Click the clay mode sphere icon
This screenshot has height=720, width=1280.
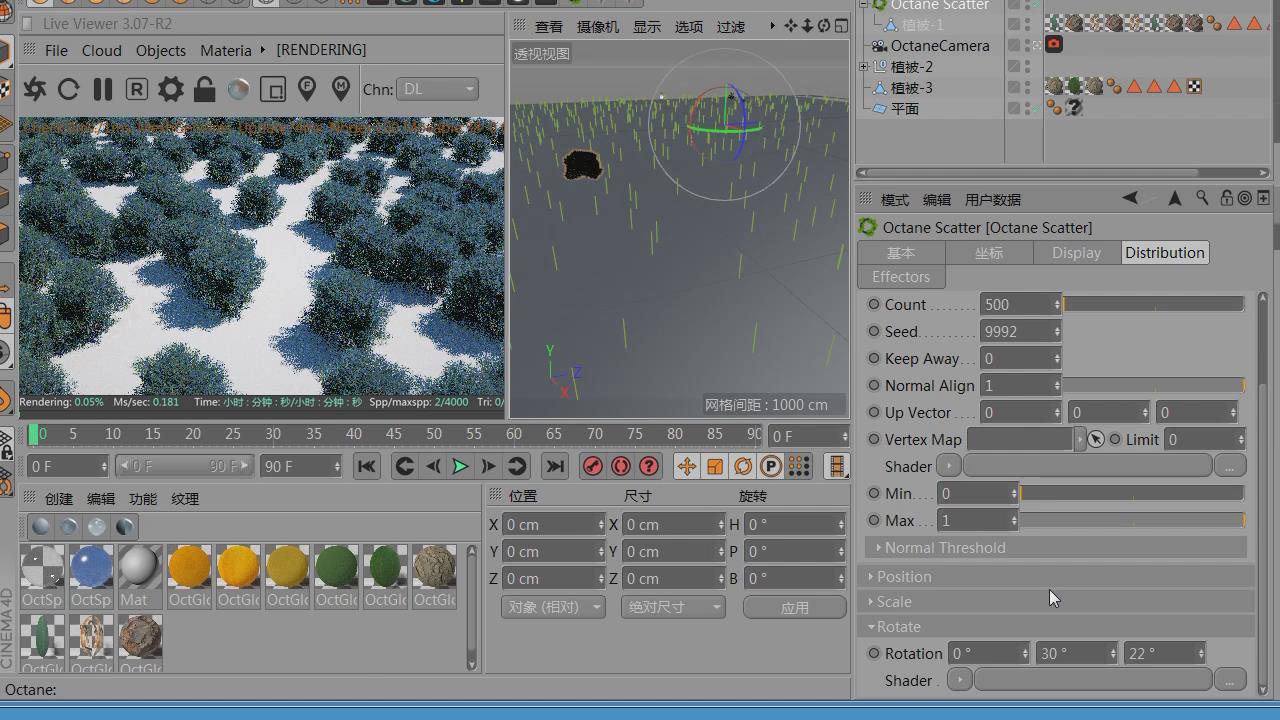point(238,89)
